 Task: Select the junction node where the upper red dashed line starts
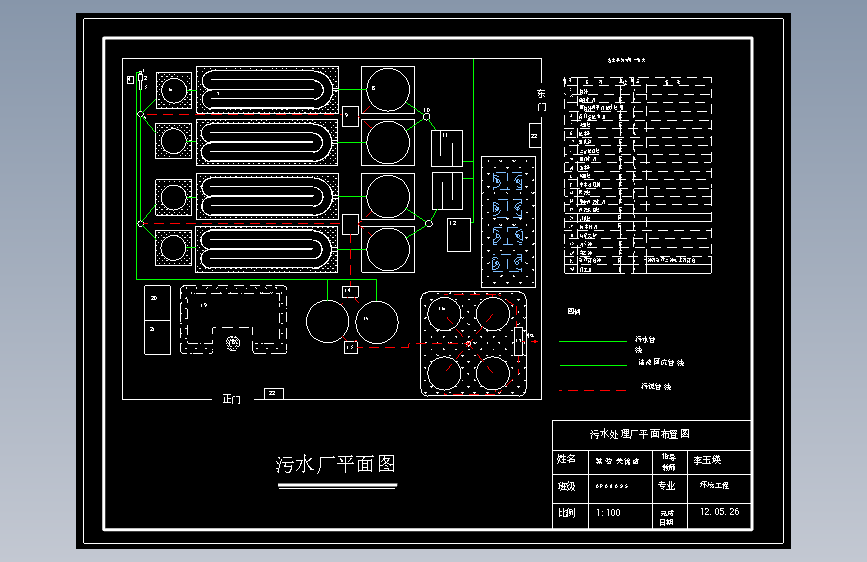(x=140, y=115)
